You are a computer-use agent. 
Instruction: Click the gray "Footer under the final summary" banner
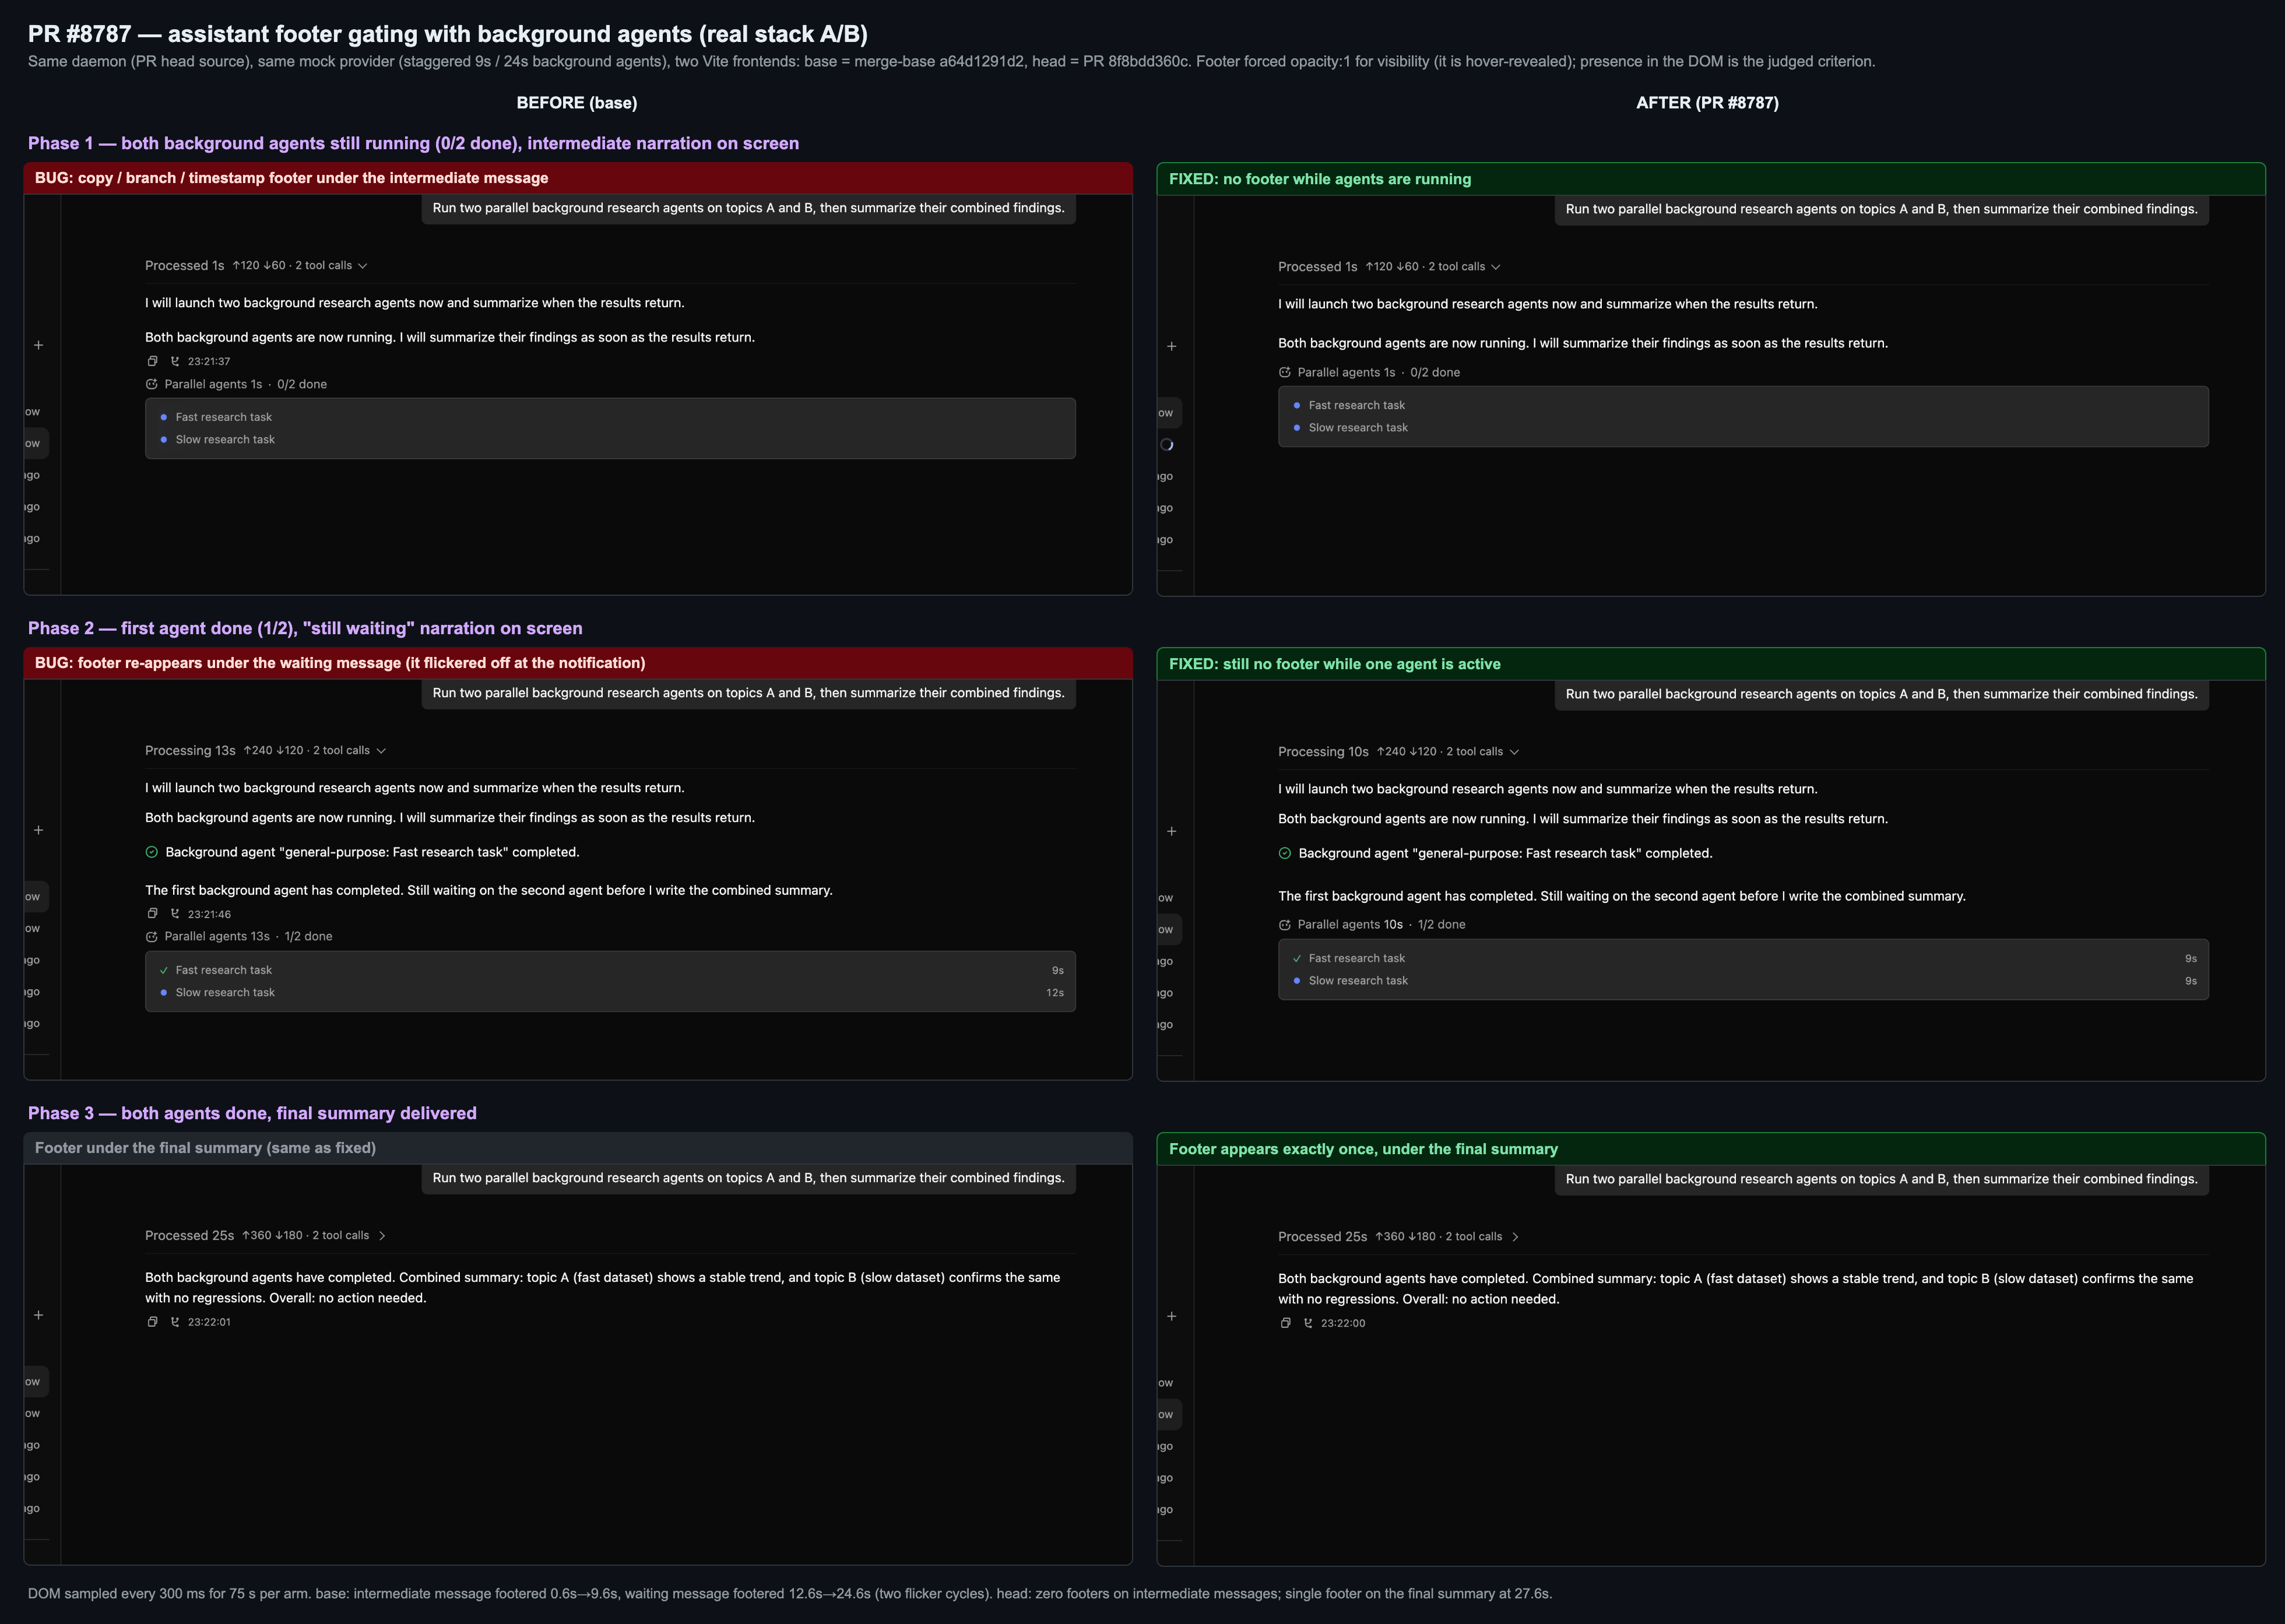578,1148
